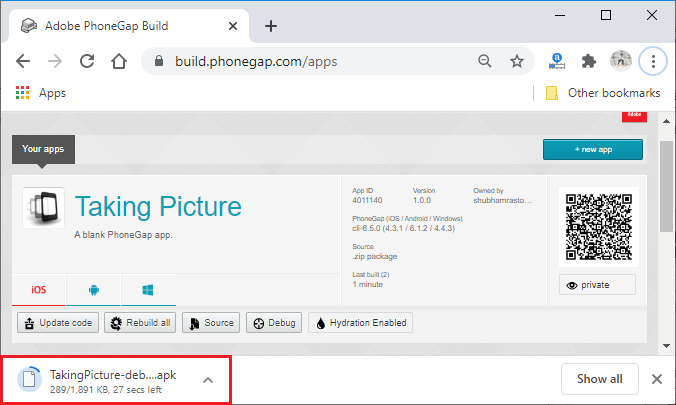
Task: Minimize the browser window
Action: pos(560,16)
